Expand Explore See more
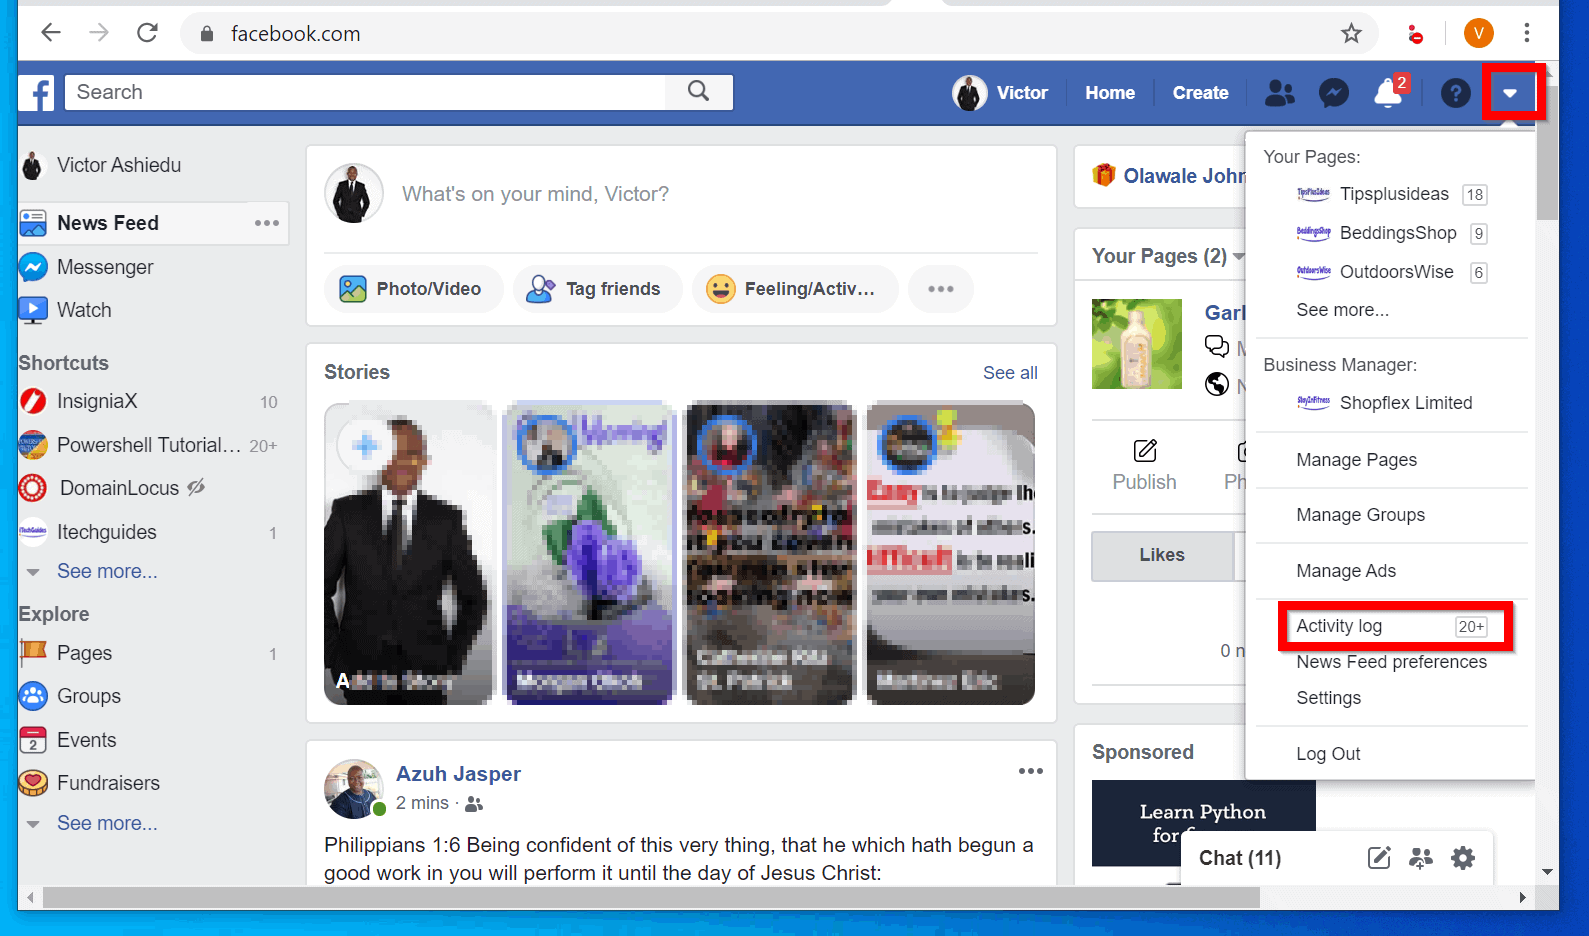The height and width of the screenshot is (936, 1589). [x=107, y=823]
